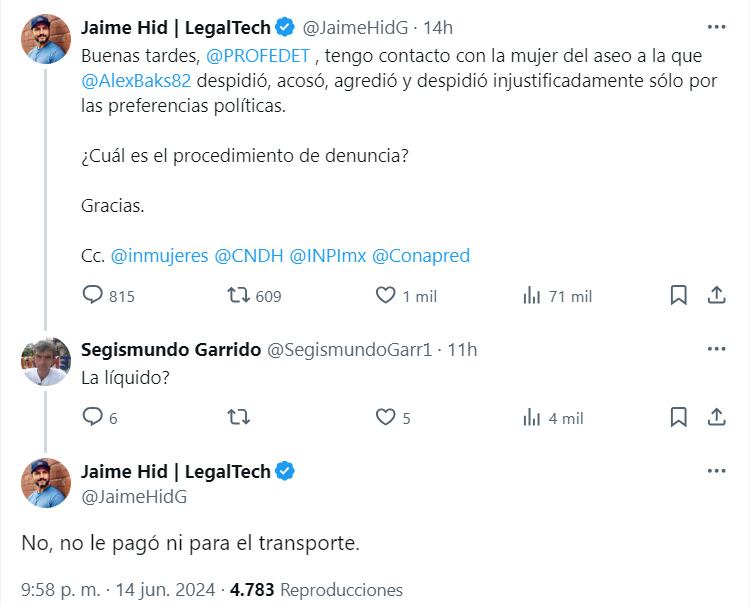Share Jaime Hid's first tweet

(716, 296)
